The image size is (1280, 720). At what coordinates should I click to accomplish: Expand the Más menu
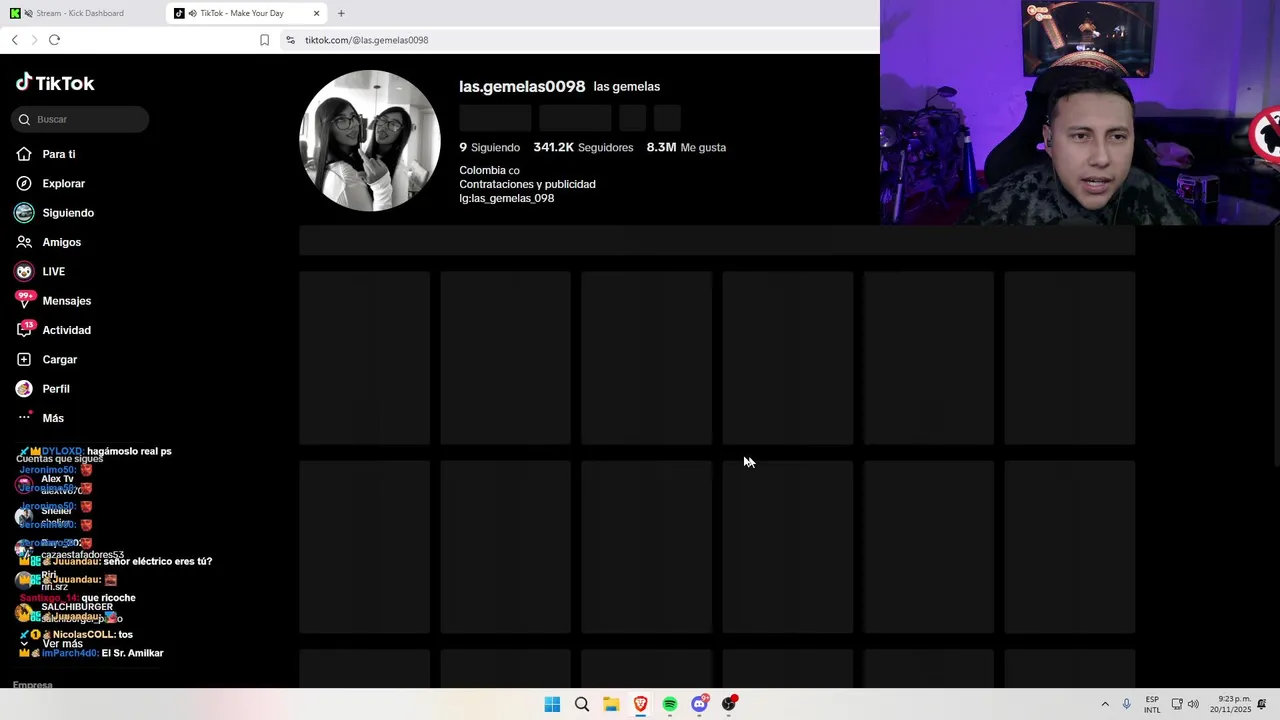coord(53,418)
